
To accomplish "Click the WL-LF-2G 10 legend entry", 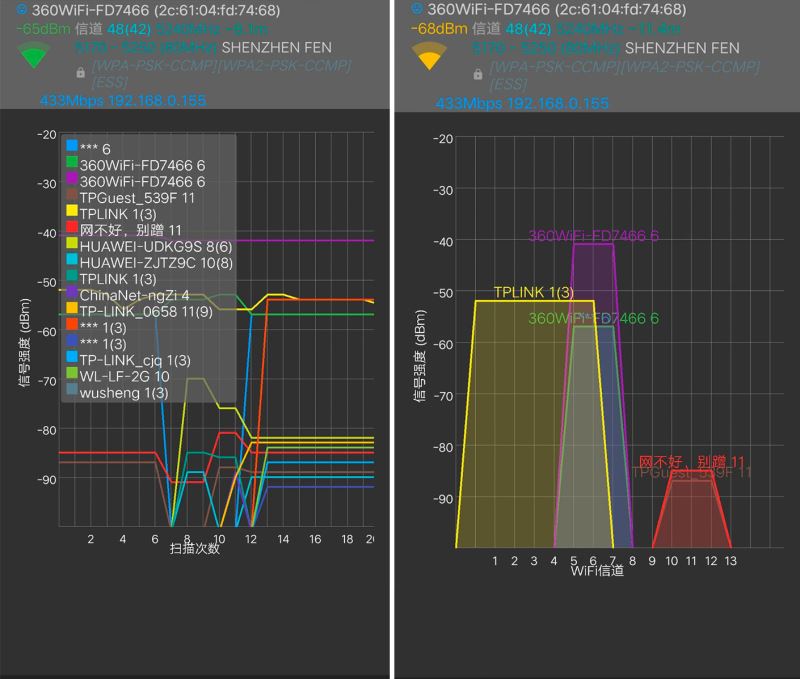I will click(x=118, y=376).
